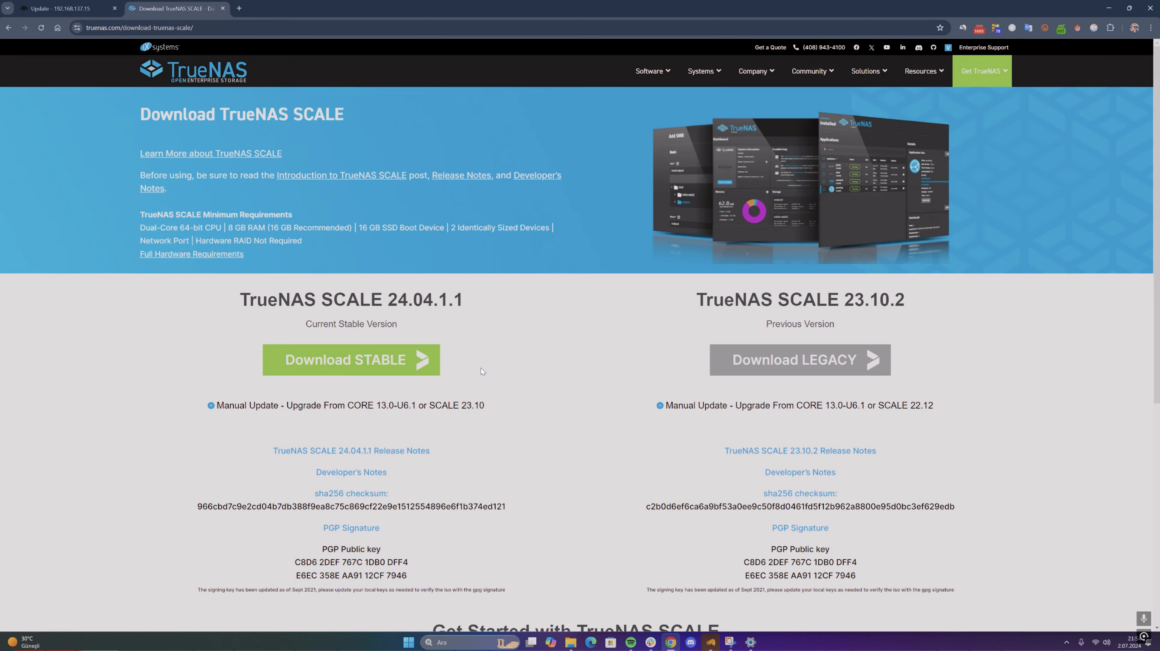Open TrueNAS X (Twitter) icon
The height and width of the screenshot is (651, 1160).
[x=871, y=47]
